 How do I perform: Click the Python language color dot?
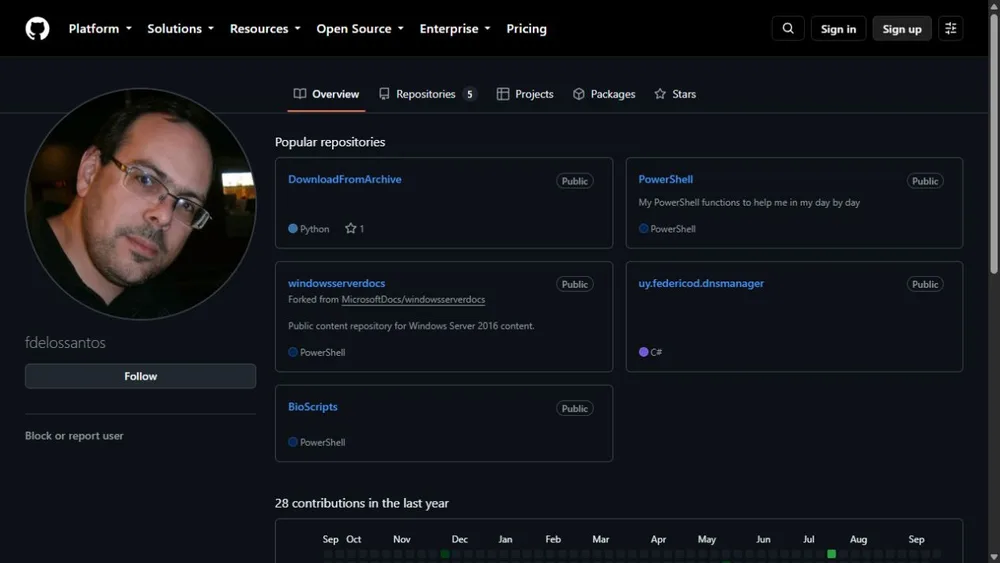pos(293,228)
